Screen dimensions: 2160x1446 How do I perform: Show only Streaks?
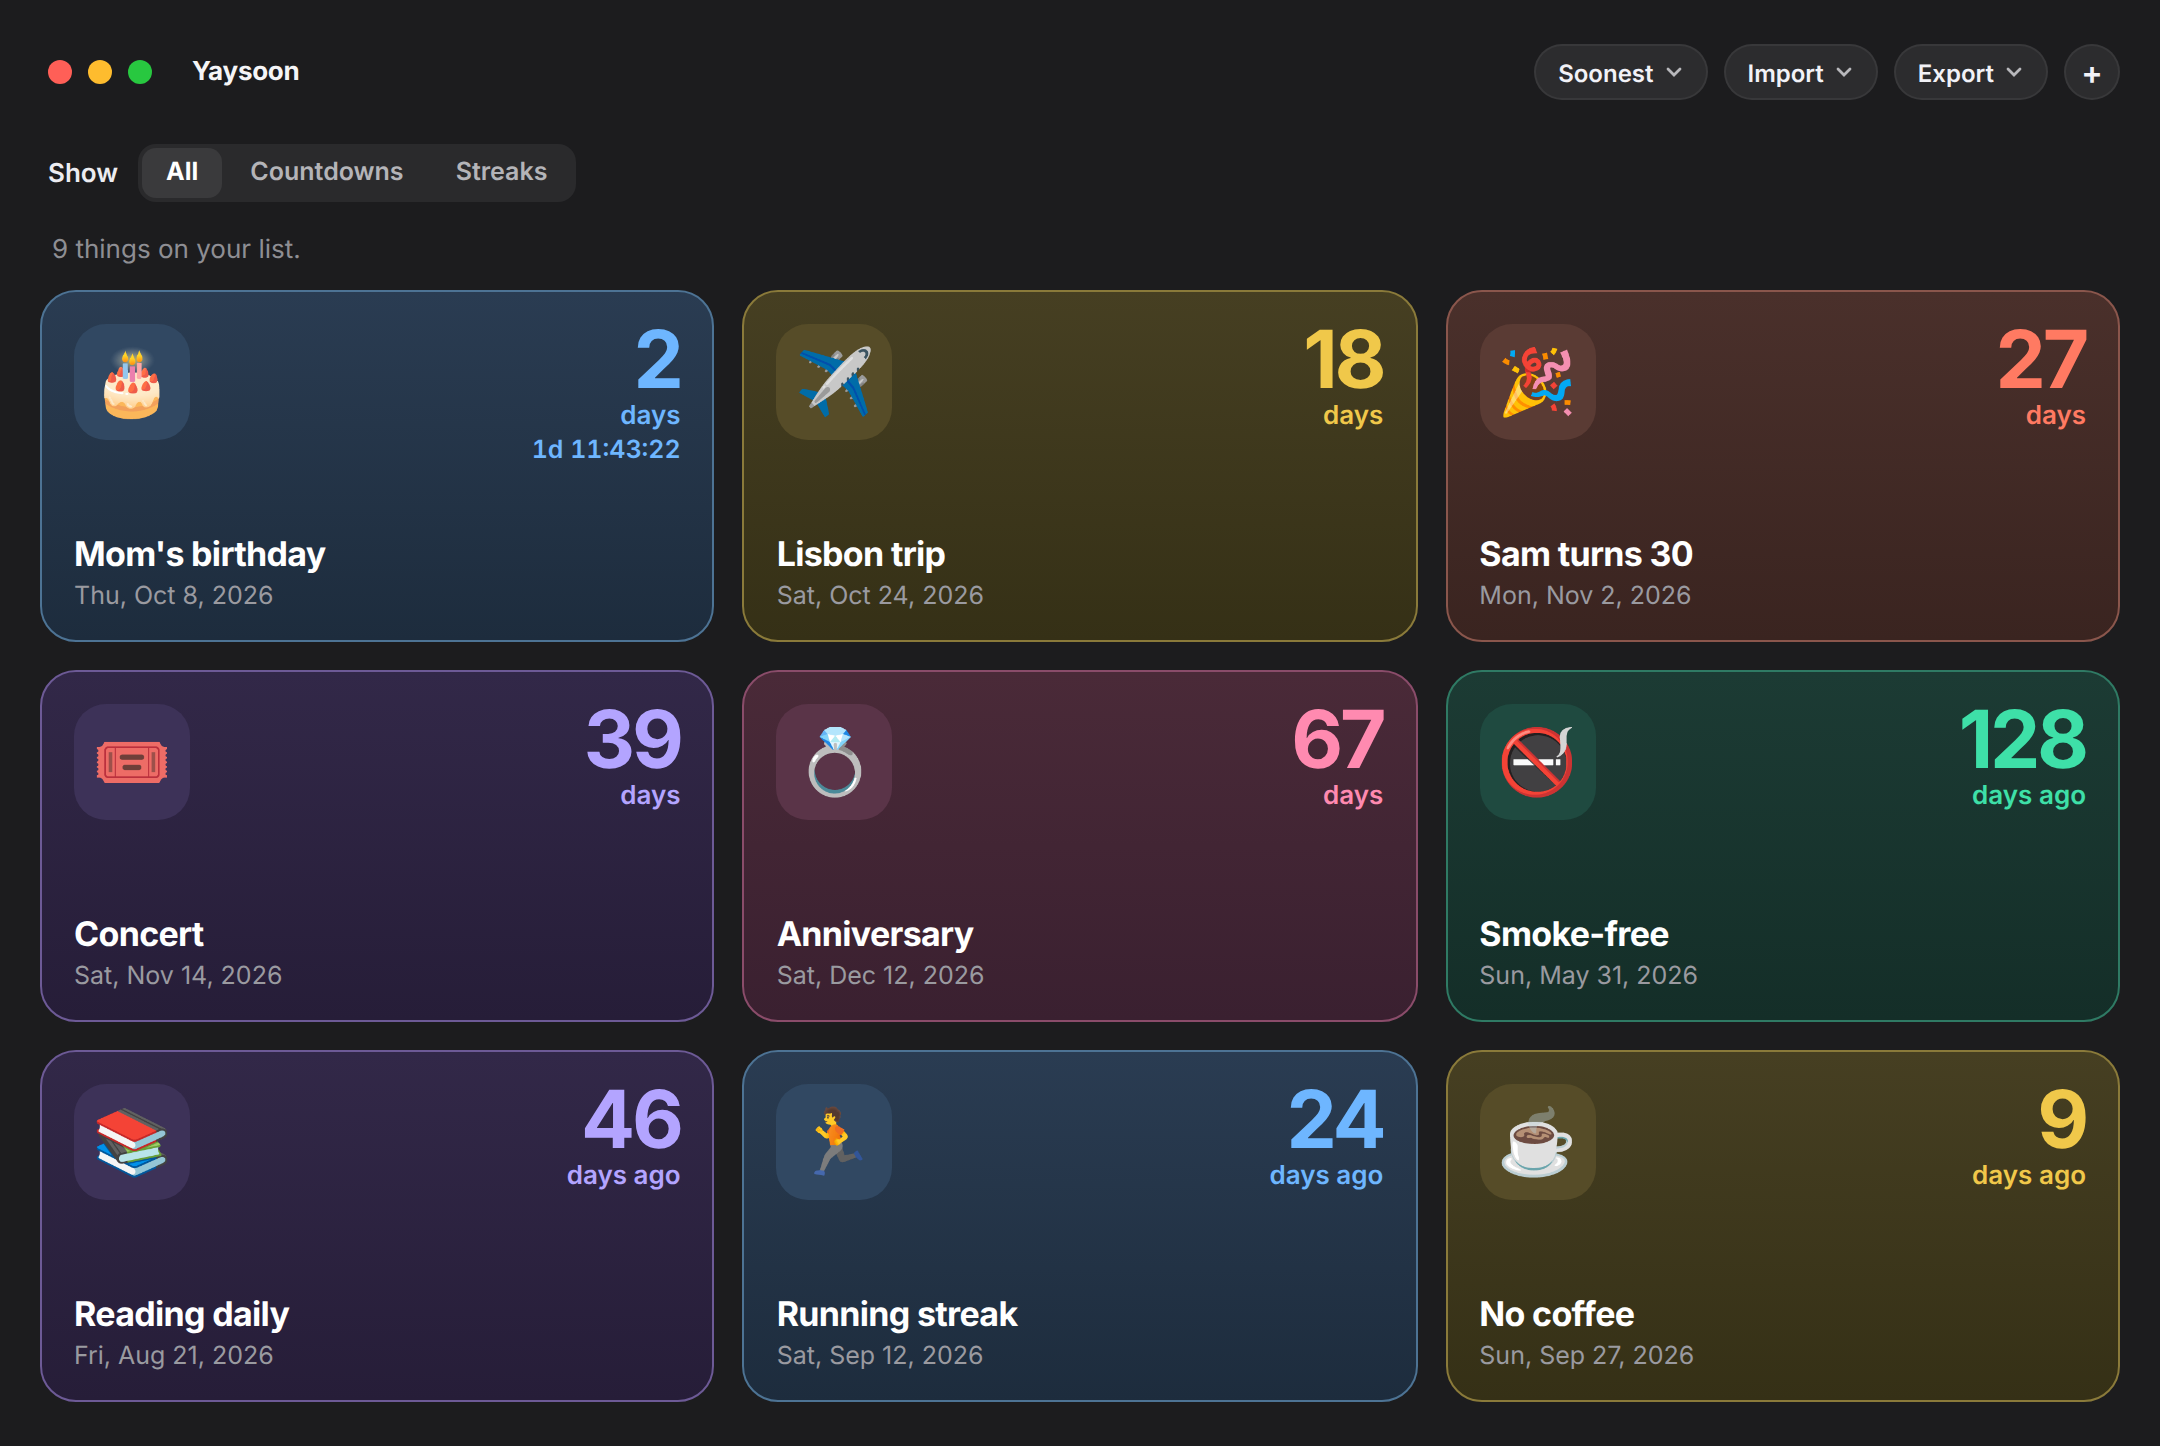coord(501,172)
